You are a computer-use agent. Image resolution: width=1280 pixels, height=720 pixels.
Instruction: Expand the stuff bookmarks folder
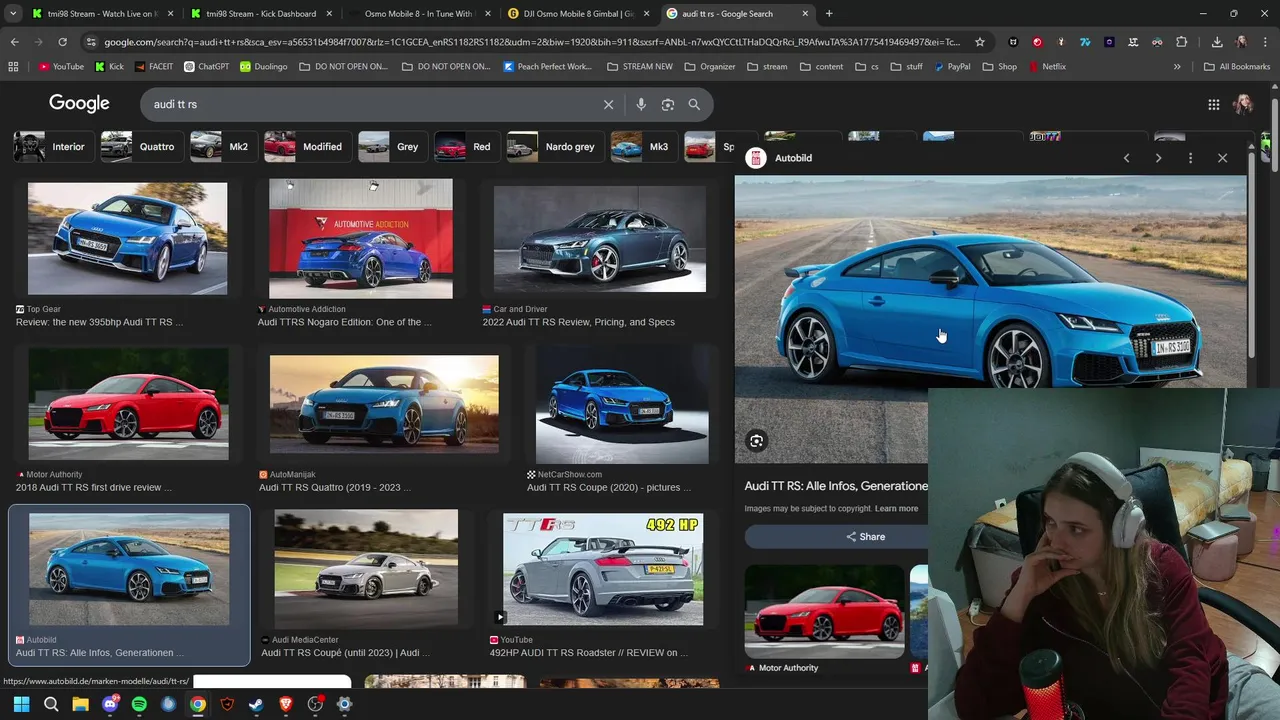click(906, 66)
